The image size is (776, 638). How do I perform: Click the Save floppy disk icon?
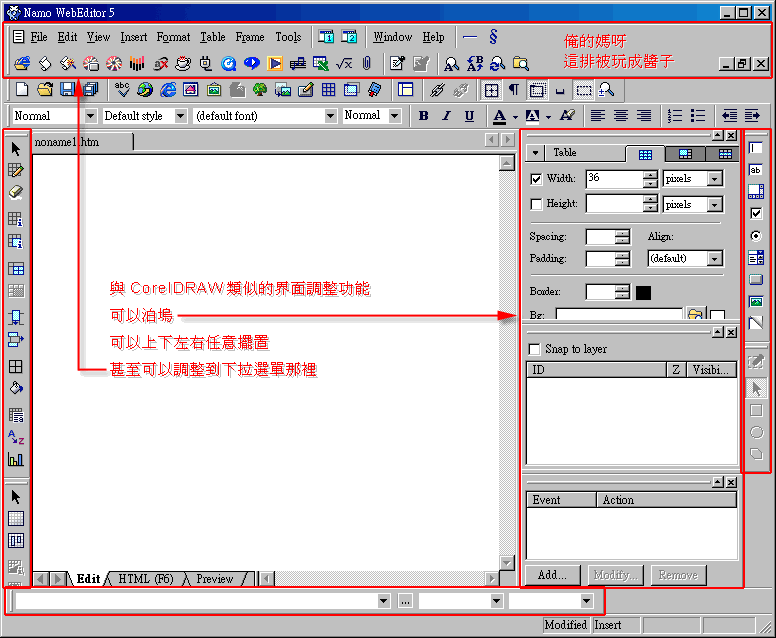coord(67,90)
